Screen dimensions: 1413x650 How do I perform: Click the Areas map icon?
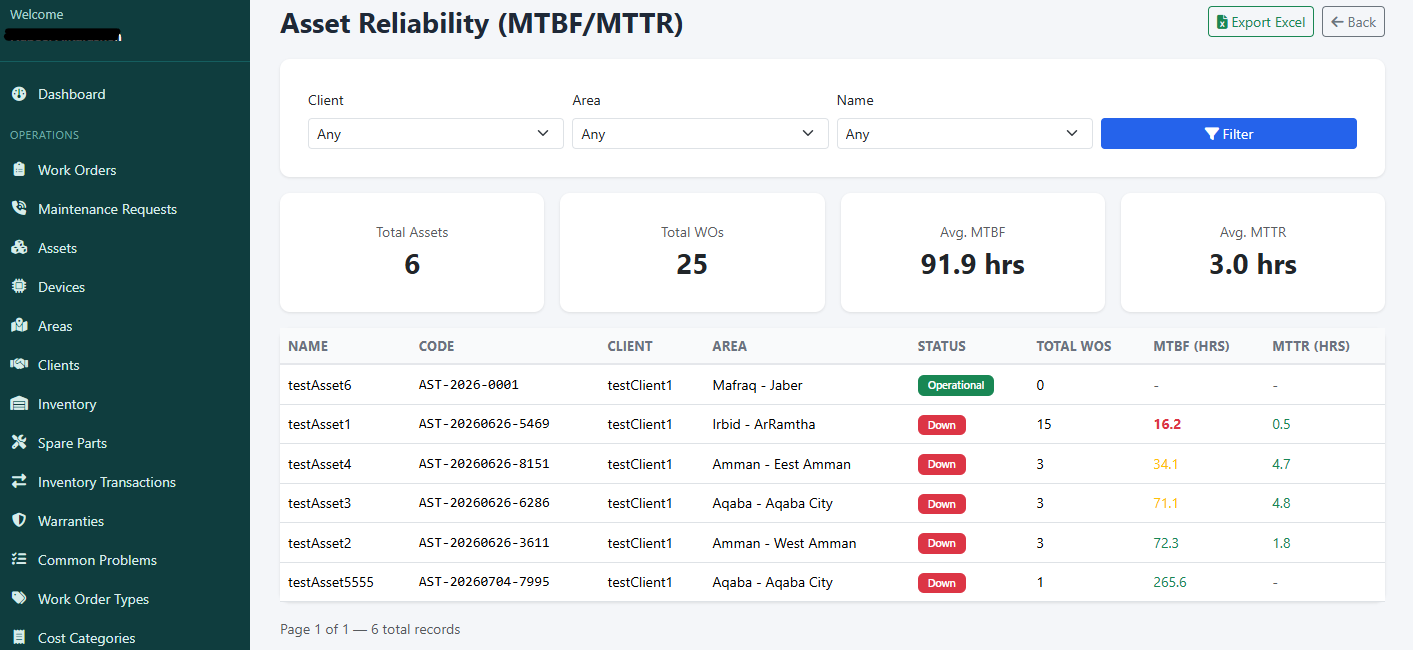pyautogui.click(x=18, y=326)
